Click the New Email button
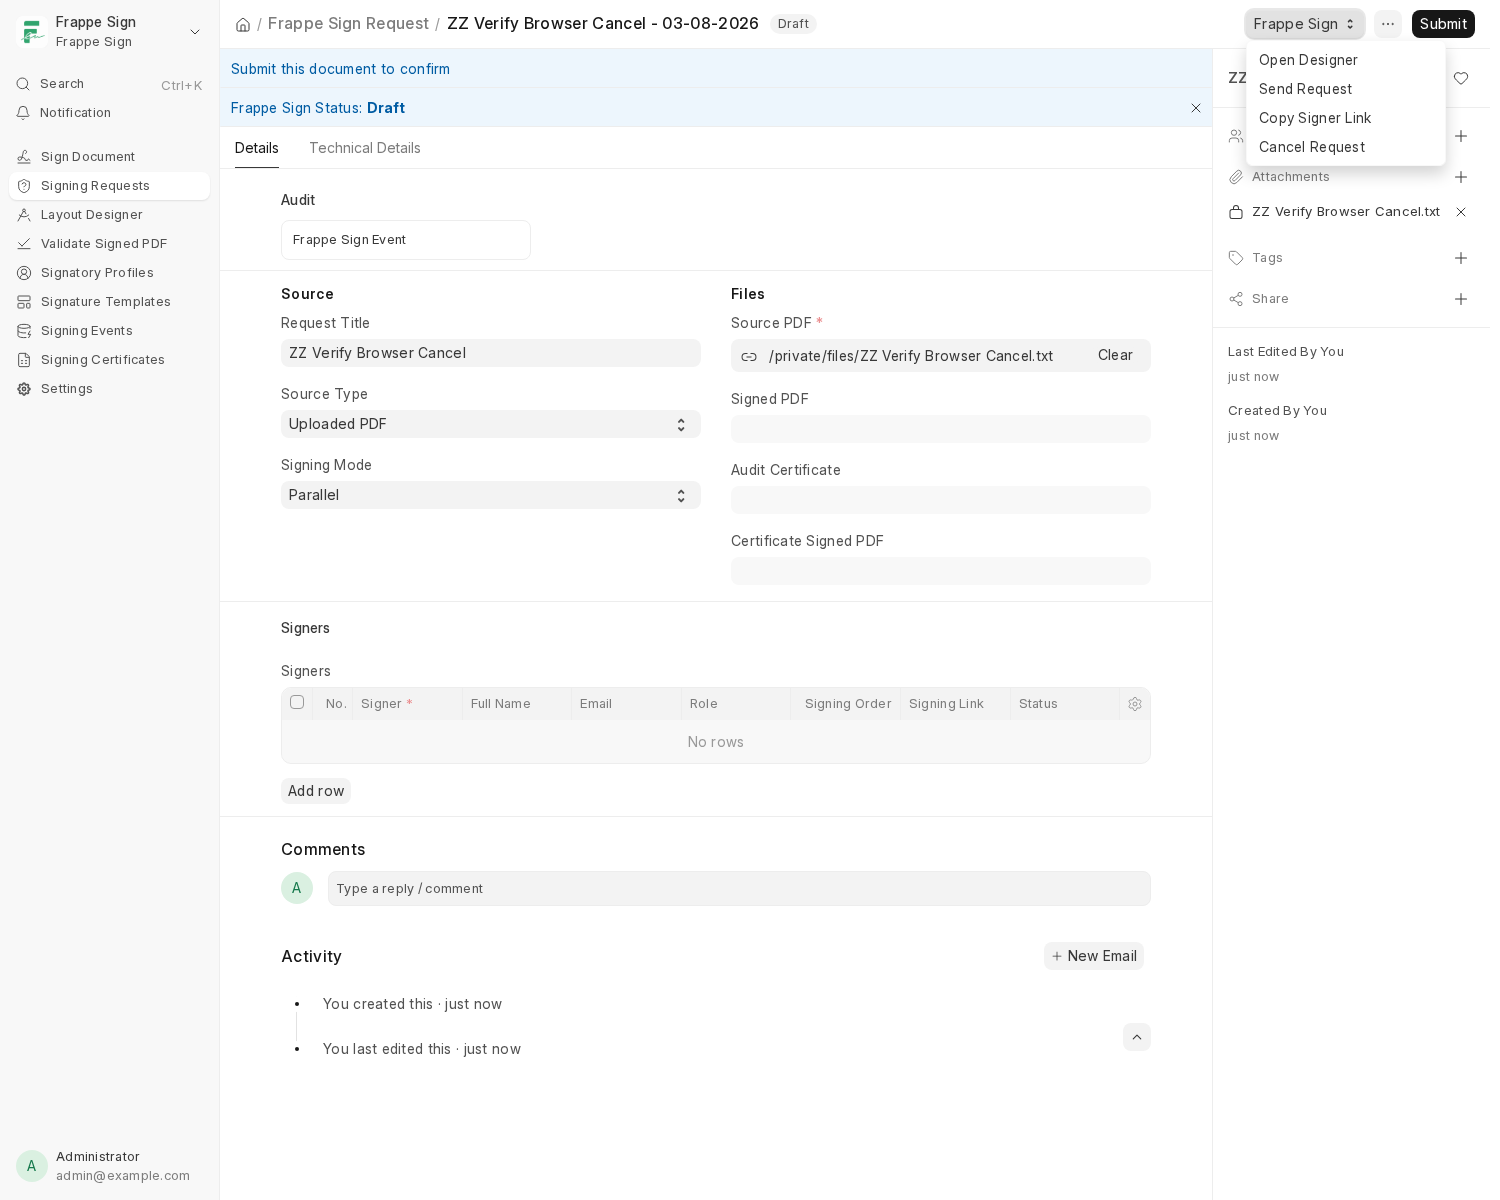1500x1200 pixels. pos(1094,956)
